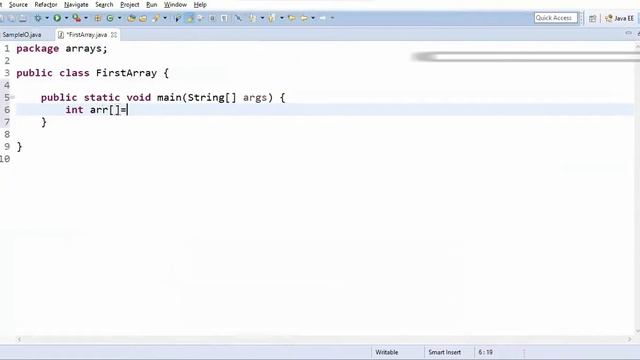Viewport: 640px width, 360px height.
Task: Open the Forward history dropdown arrow
Action: click(332, 18)
